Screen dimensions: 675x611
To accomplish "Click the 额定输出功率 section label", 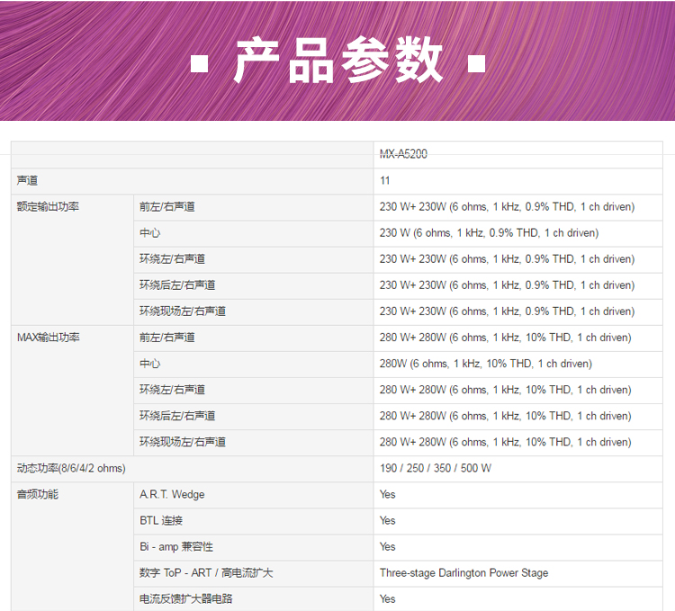I will [x=48, y=207].
